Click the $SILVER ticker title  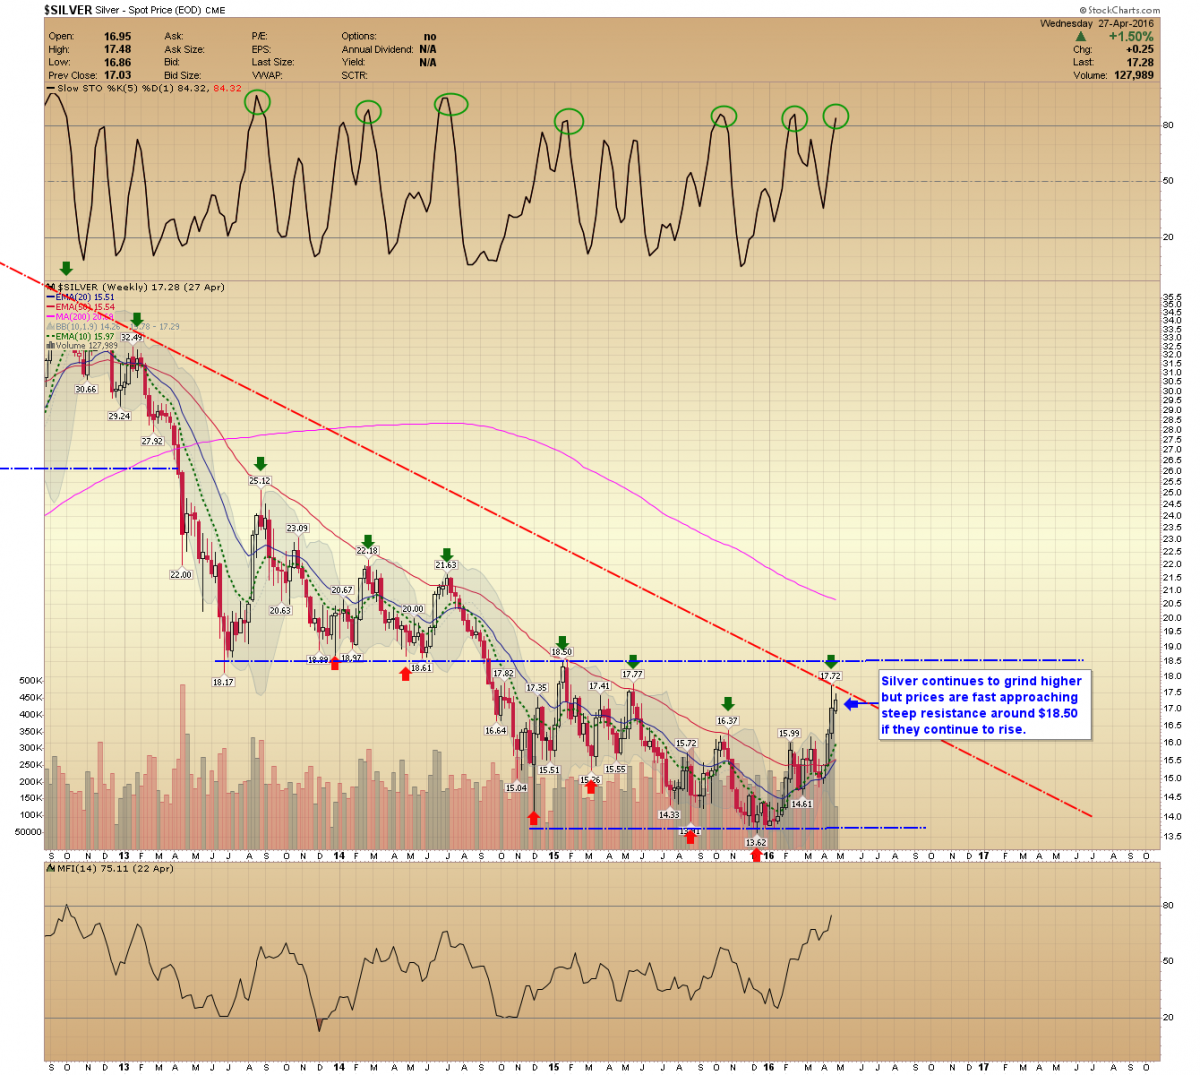pos(68,10)
